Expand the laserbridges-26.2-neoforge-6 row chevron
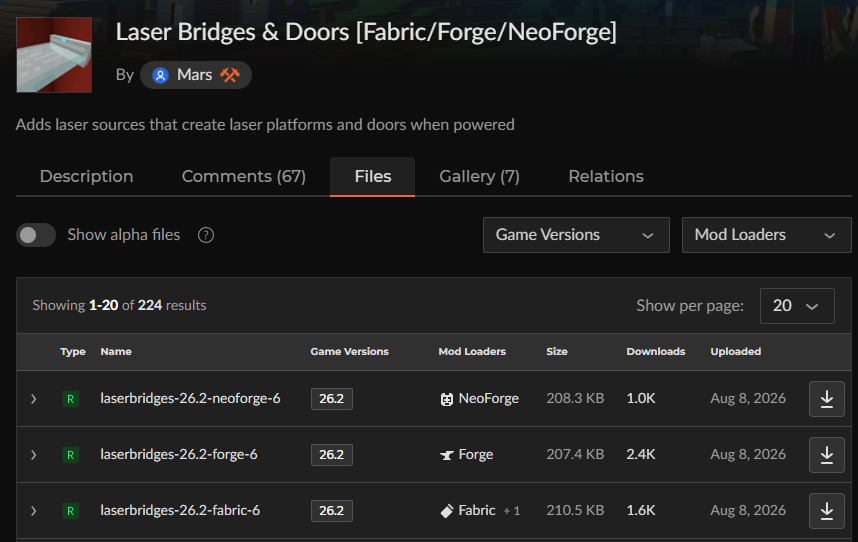The image size is (858, 542). [33, 399]
